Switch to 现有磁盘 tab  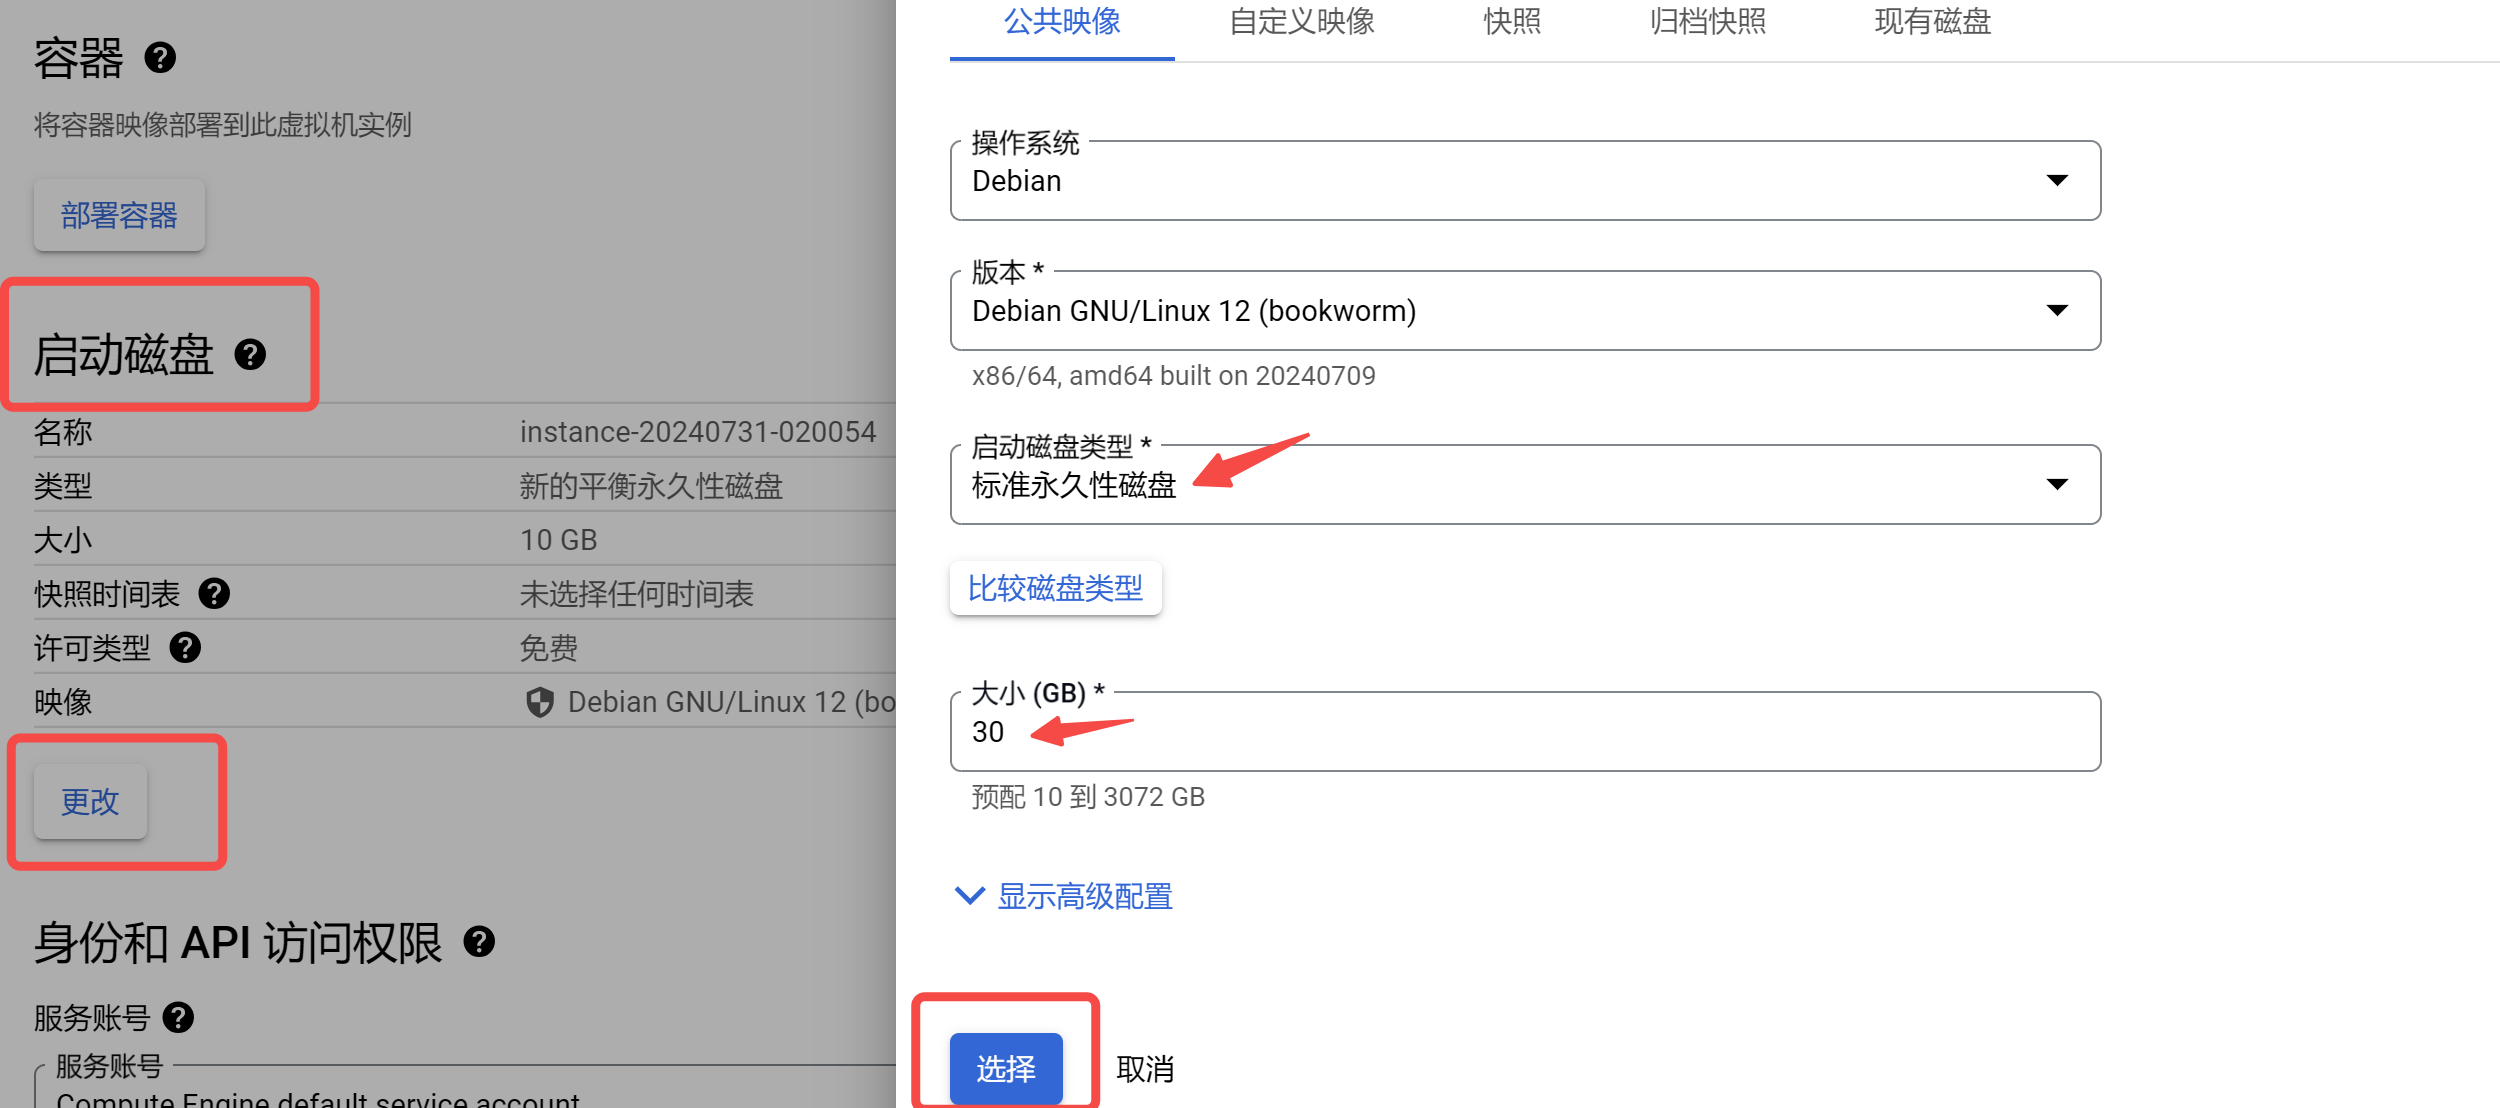tap(1932, 22)
